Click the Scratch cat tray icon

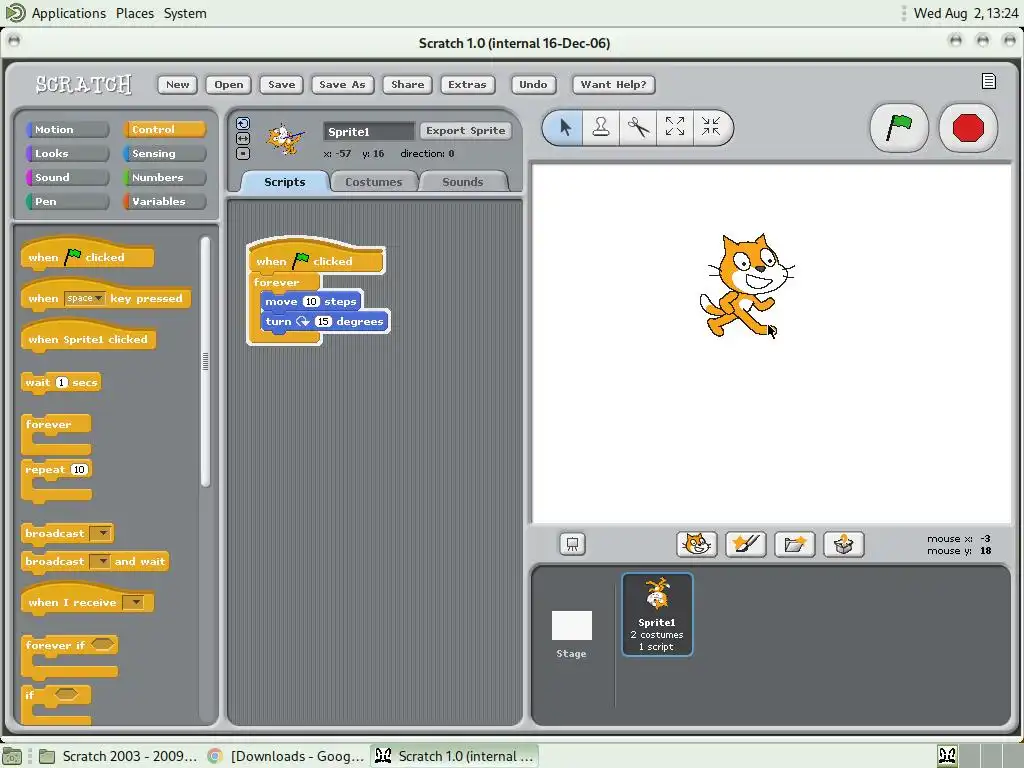pyautogui.click(x=948, y=756)
